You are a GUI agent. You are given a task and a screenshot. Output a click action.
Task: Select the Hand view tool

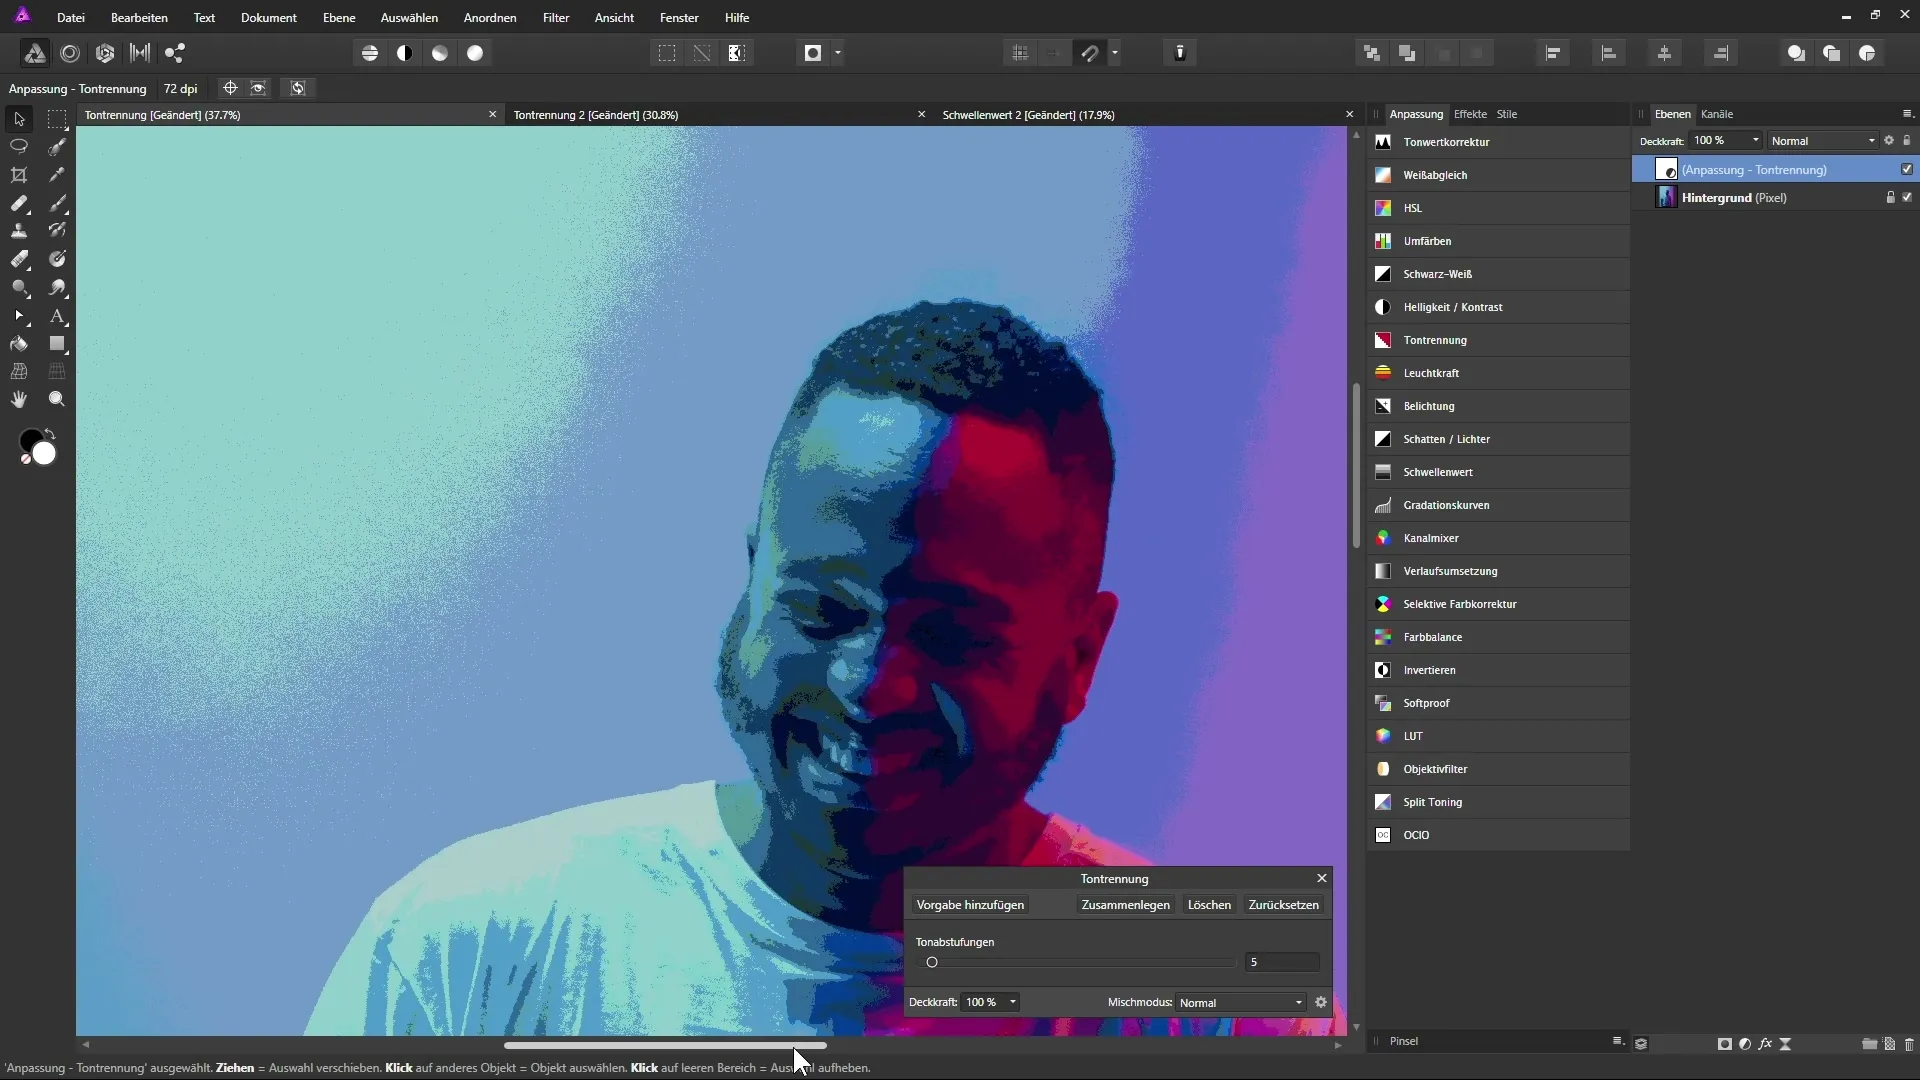19,399
